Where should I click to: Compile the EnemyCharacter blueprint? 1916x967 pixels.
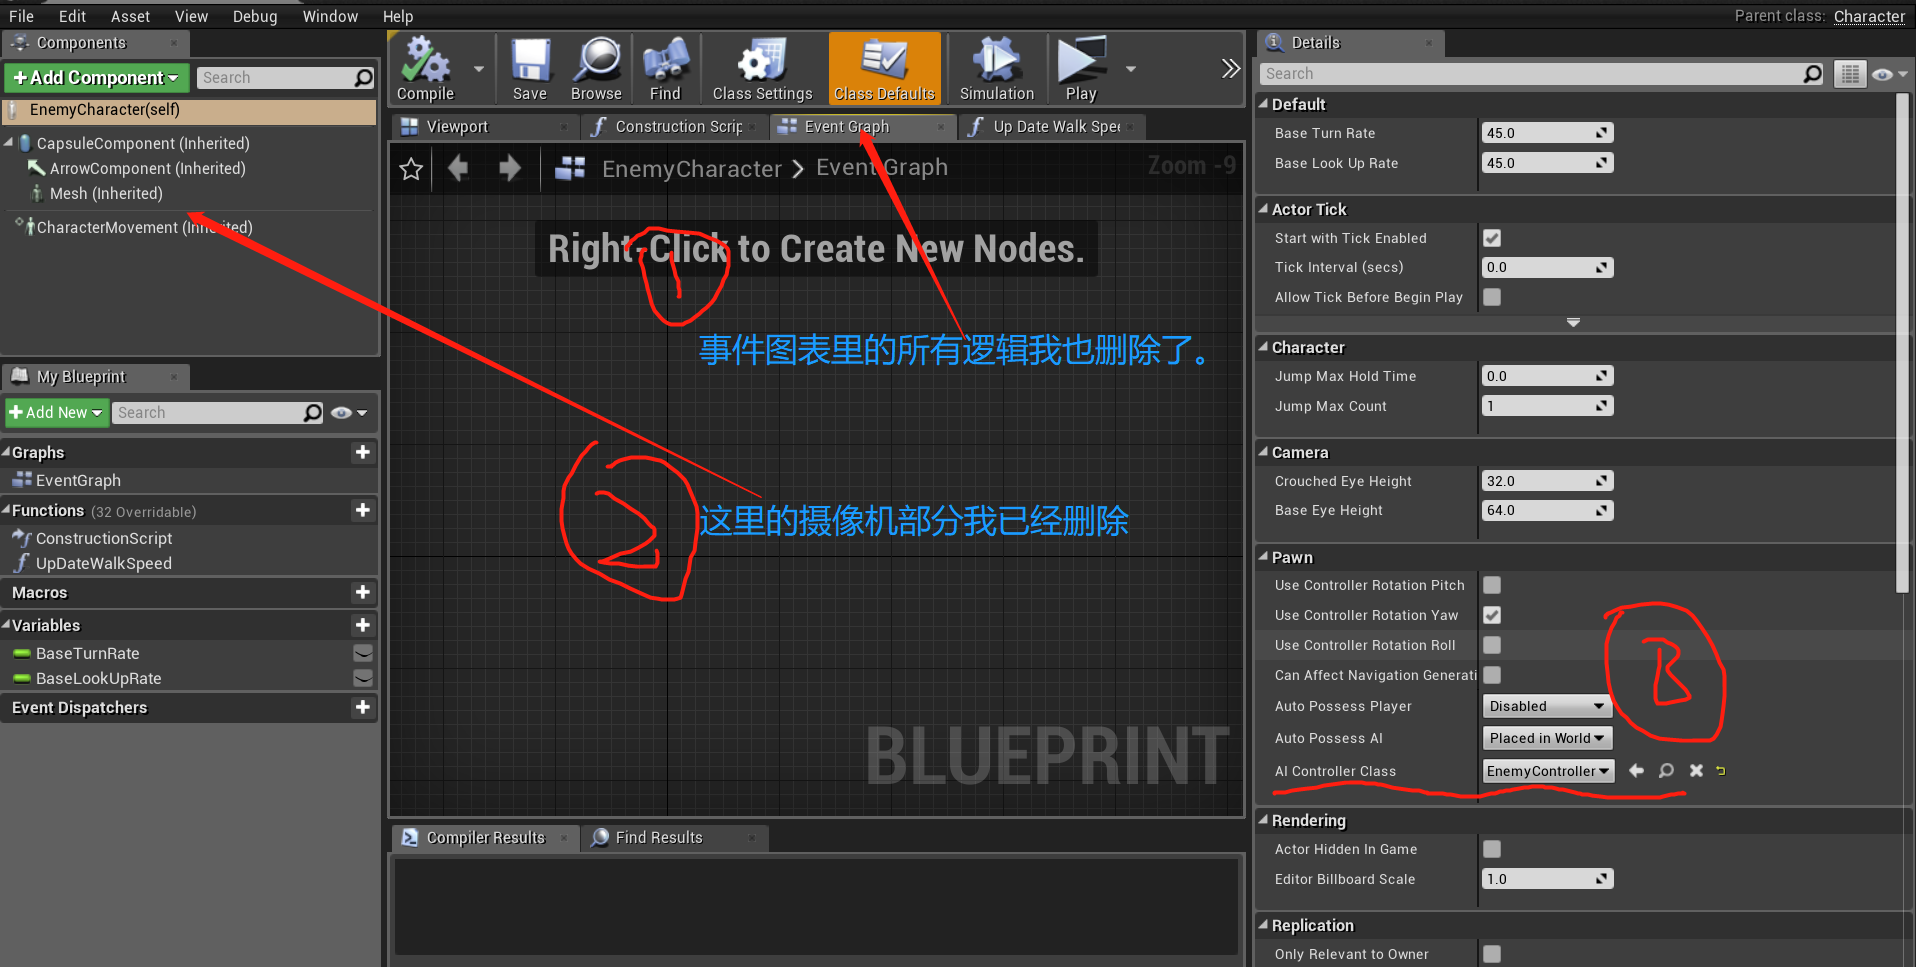(424, 67)
